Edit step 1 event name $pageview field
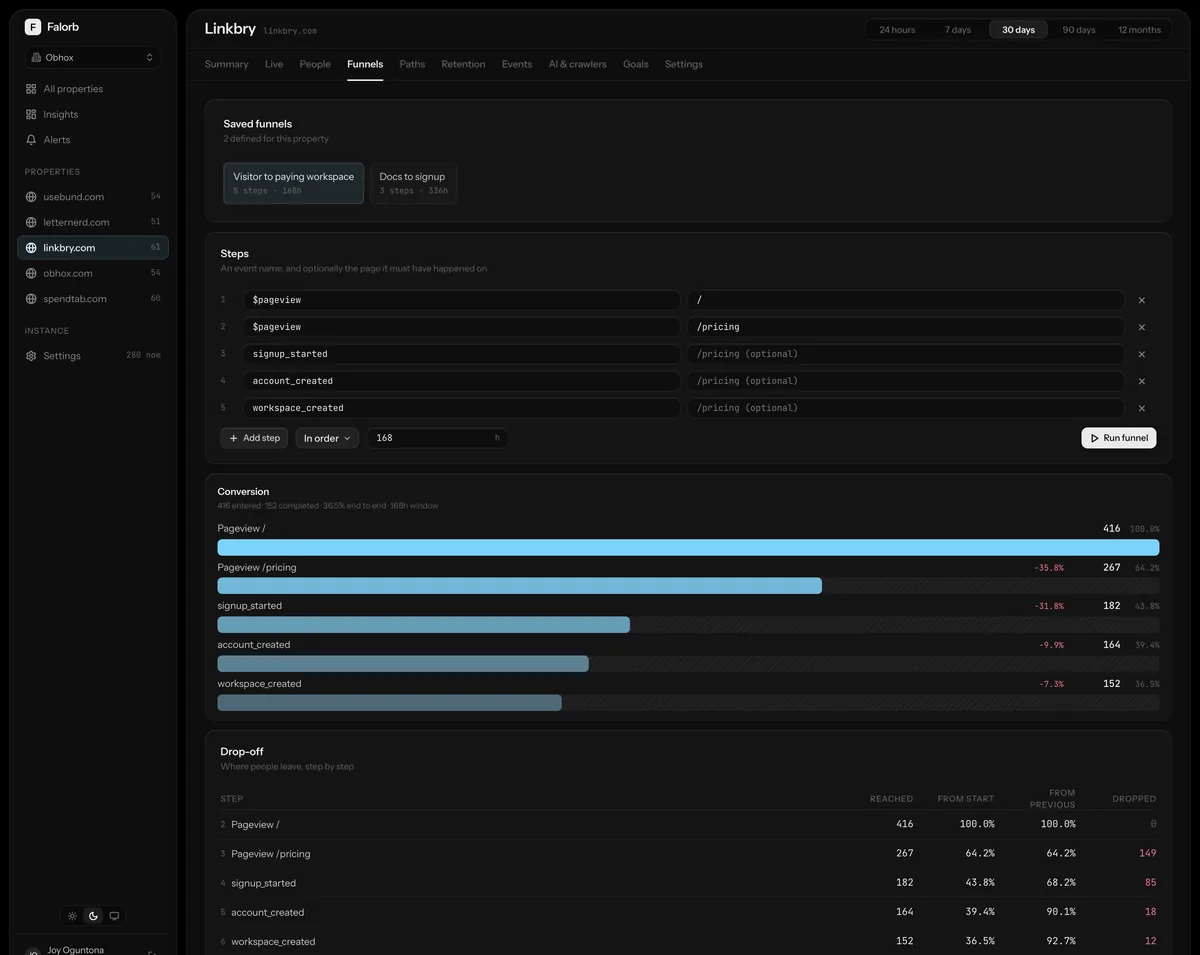The height and width of the screenshot is (955, 1200). pos(462,300)
